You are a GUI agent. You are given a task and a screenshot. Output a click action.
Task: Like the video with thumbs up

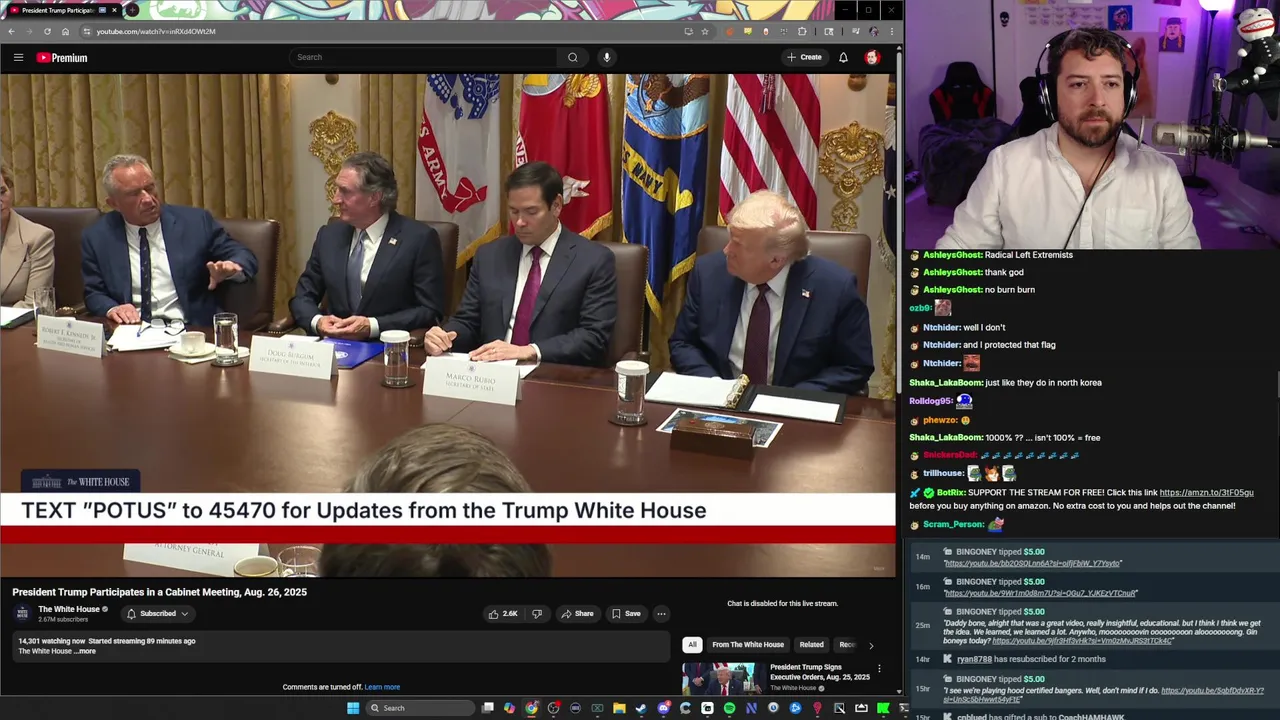pyautogui.click(x=503, y=614)
